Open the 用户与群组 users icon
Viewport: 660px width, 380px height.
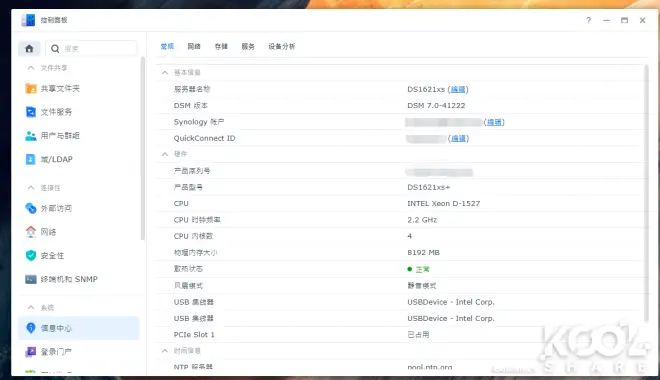click(x=31, y=136)
